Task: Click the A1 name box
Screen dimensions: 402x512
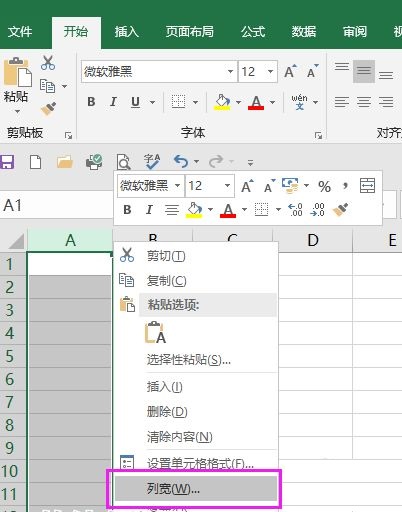Action: [x=56, y=205]
